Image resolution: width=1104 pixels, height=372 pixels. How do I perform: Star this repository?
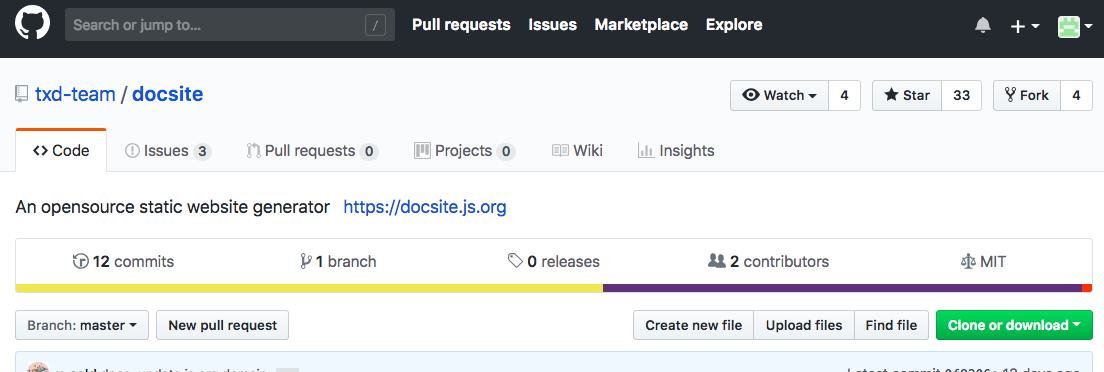(x=907, y=96)
